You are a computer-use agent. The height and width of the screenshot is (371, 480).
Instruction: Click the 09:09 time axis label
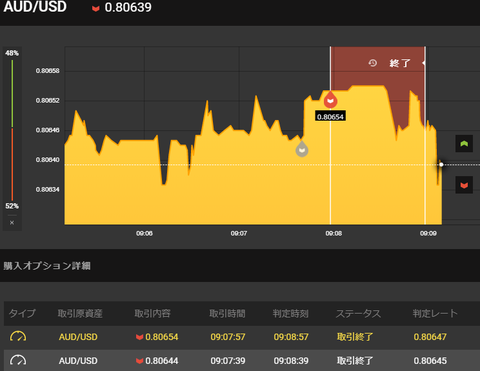click(428, 233)
